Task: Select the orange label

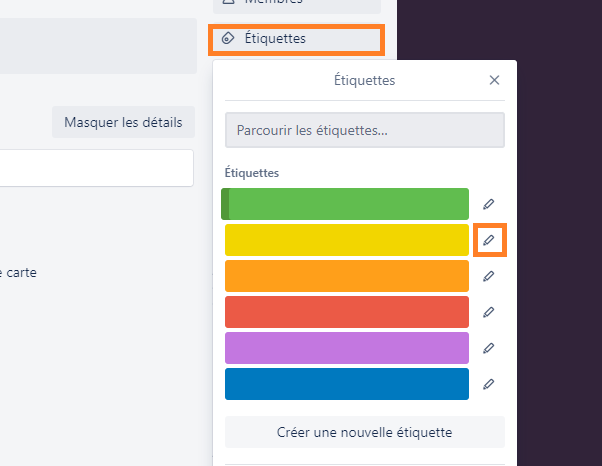Action: [x=347, y=276]
